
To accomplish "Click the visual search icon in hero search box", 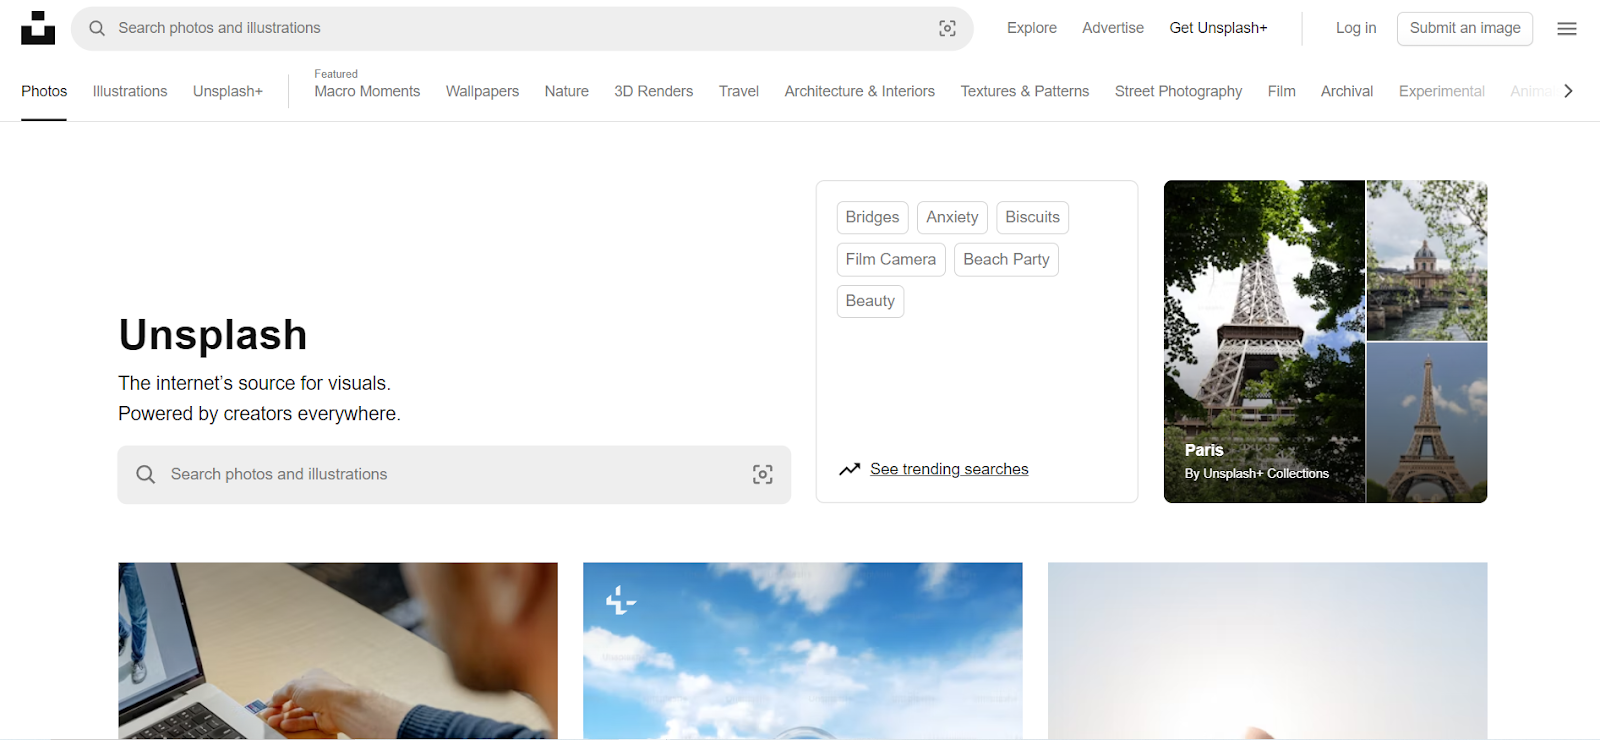I will [763, 475].
